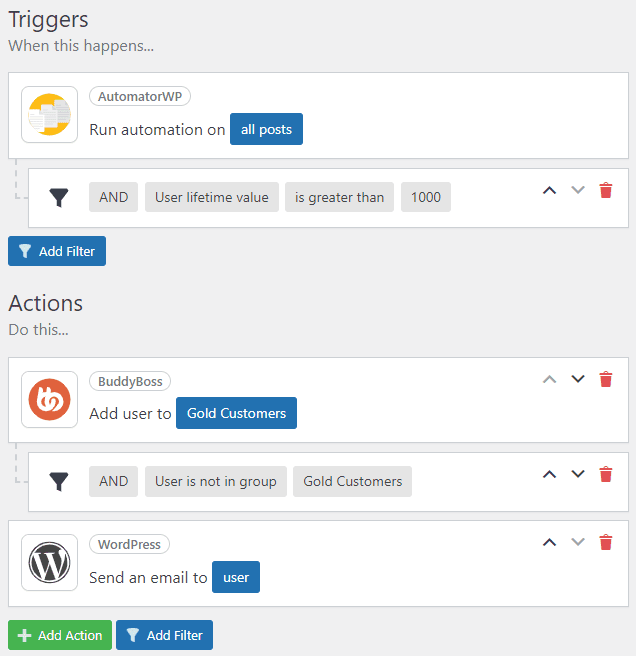Click the green Add Action button
Viewport: 636px width, 656px height.
coord(60,635)
